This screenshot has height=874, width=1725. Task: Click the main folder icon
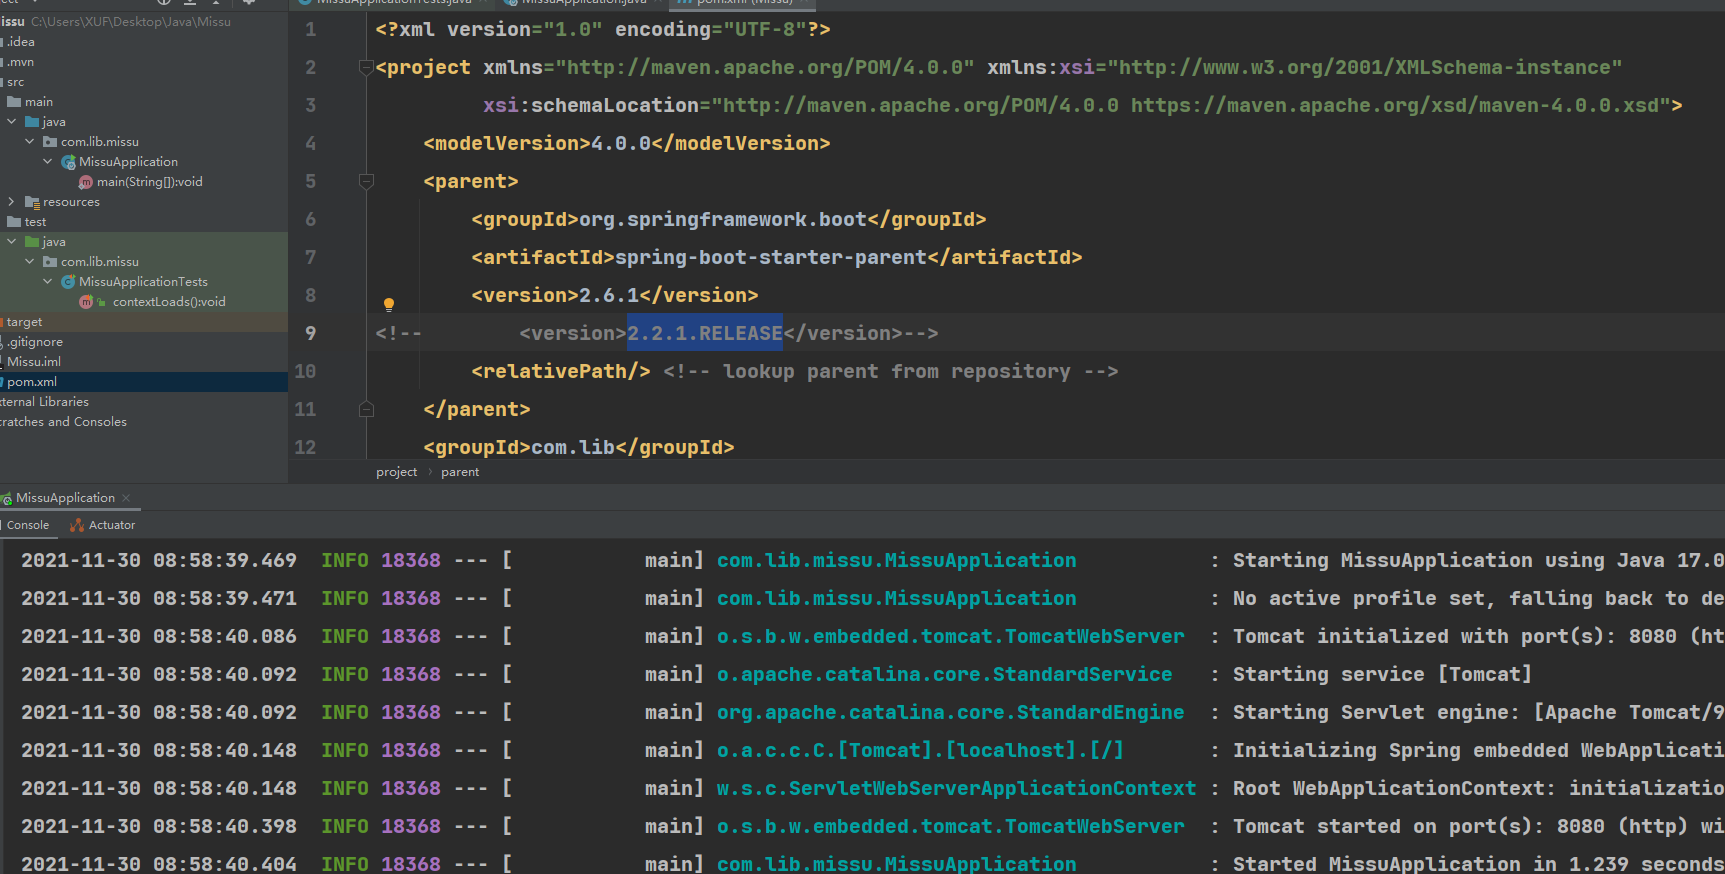tap(14, 102)
